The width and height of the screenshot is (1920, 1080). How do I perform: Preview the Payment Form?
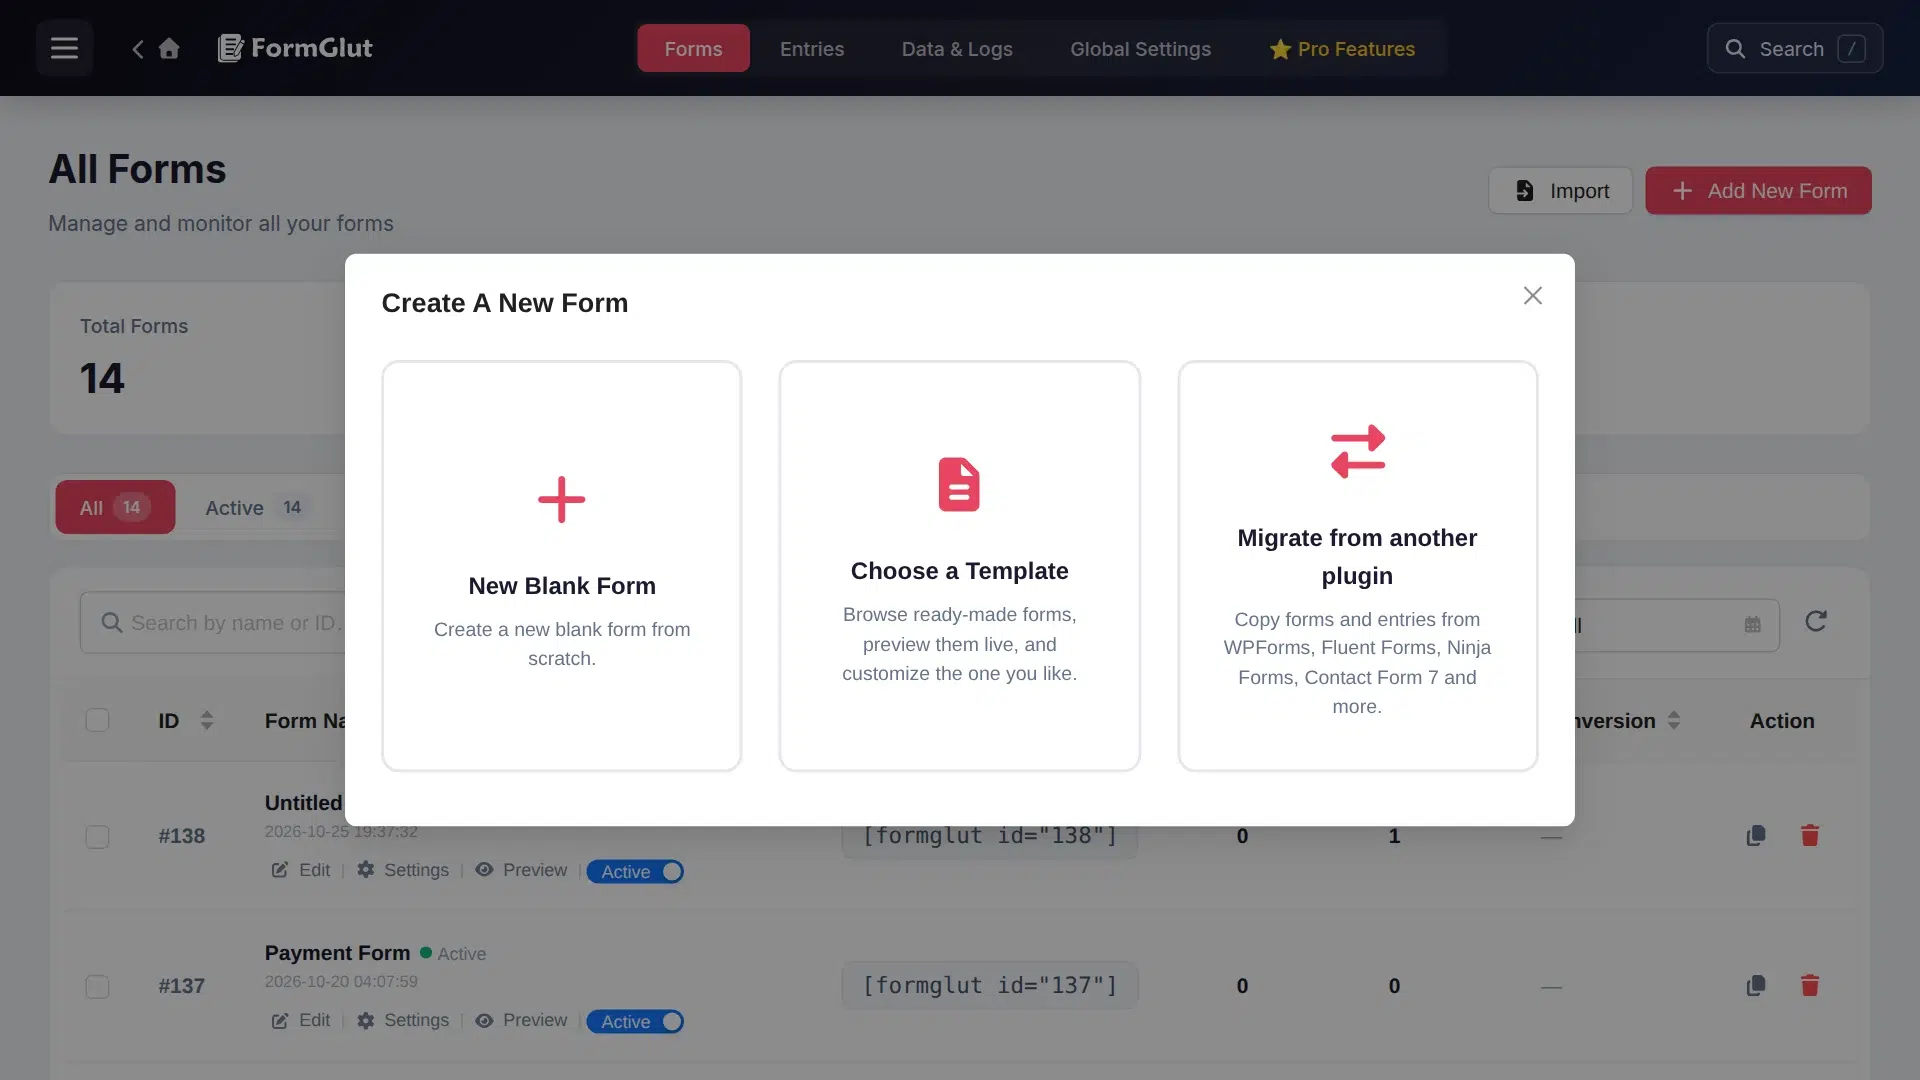pos(521,1020)
